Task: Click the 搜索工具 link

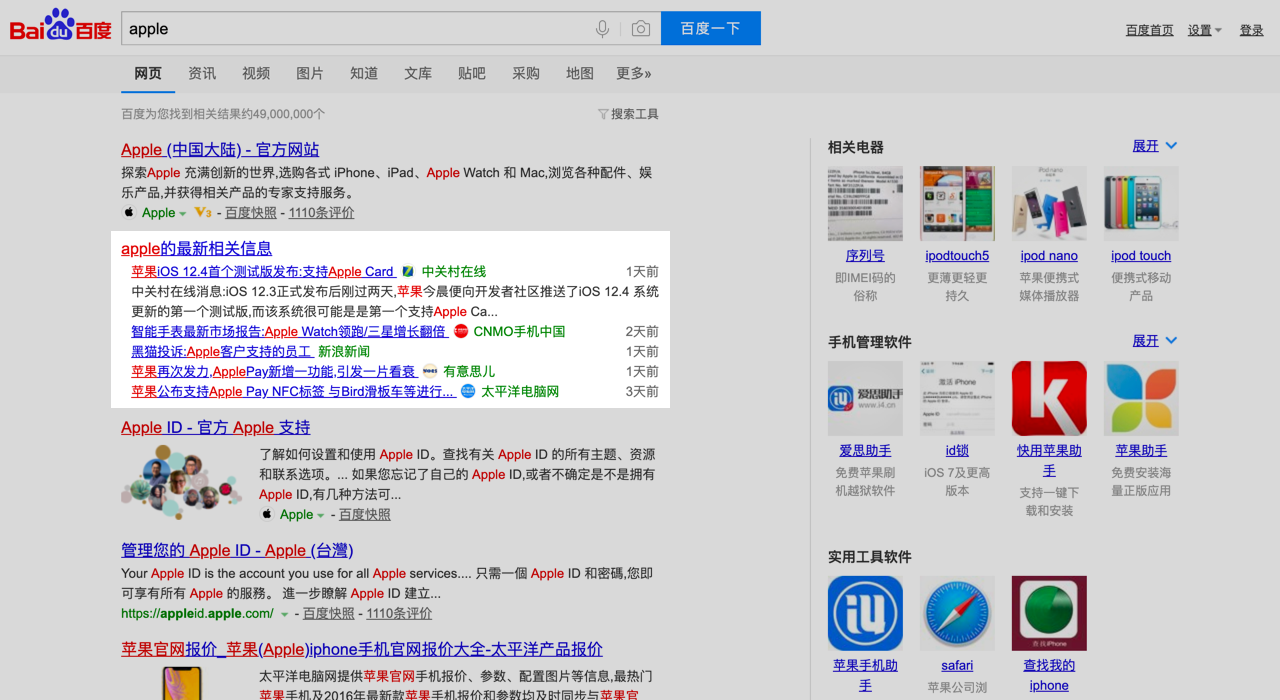Action: [x=635, y=114]
